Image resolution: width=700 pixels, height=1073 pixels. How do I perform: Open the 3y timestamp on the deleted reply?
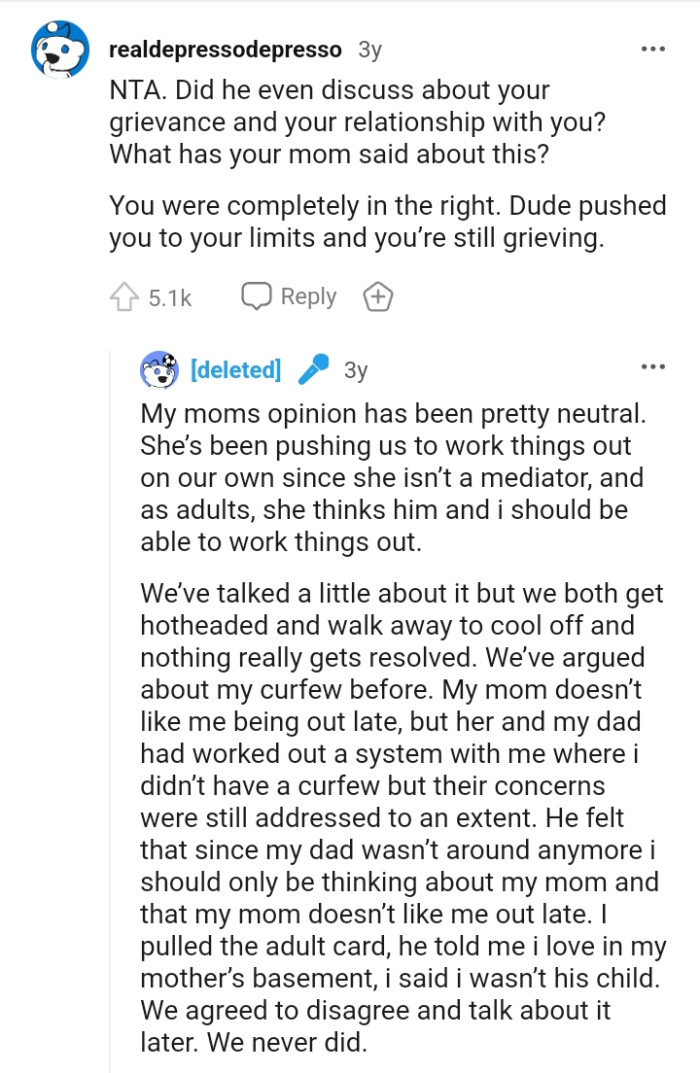tap(358, 369)
